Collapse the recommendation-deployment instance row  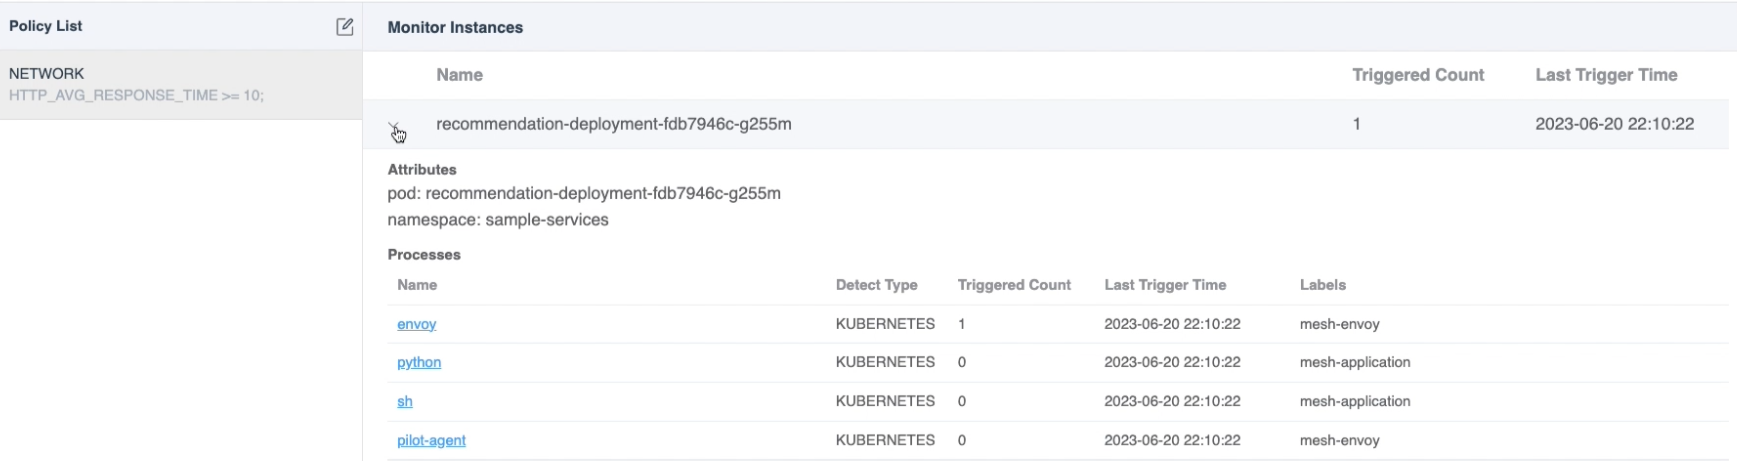click(395, 127)
